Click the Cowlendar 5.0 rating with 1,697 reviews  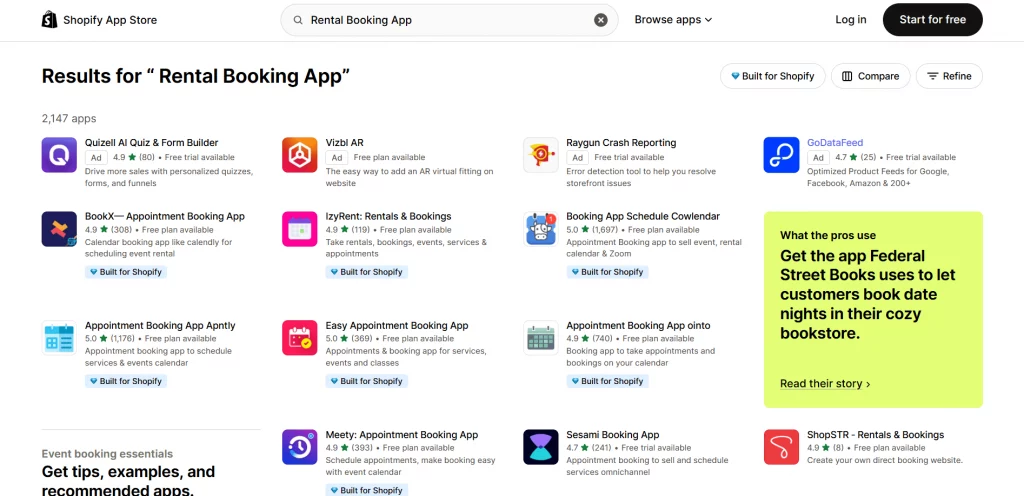point(592,230)
